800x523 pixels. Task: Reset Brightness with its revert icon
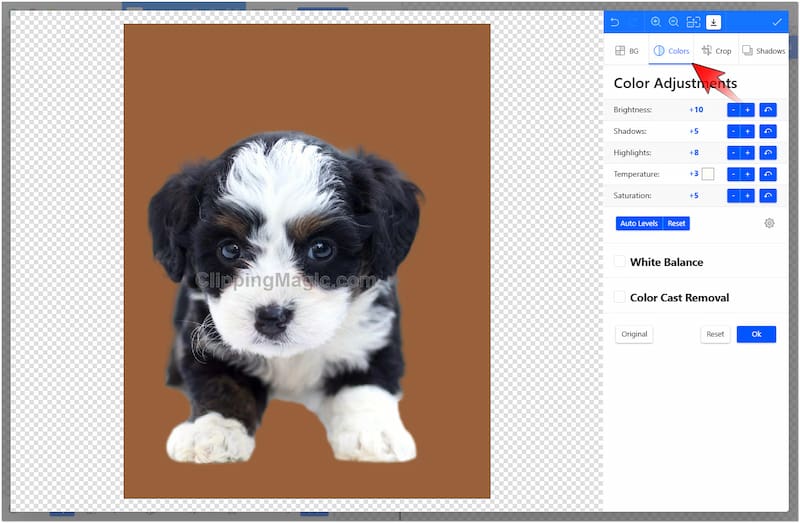[768, 110]
